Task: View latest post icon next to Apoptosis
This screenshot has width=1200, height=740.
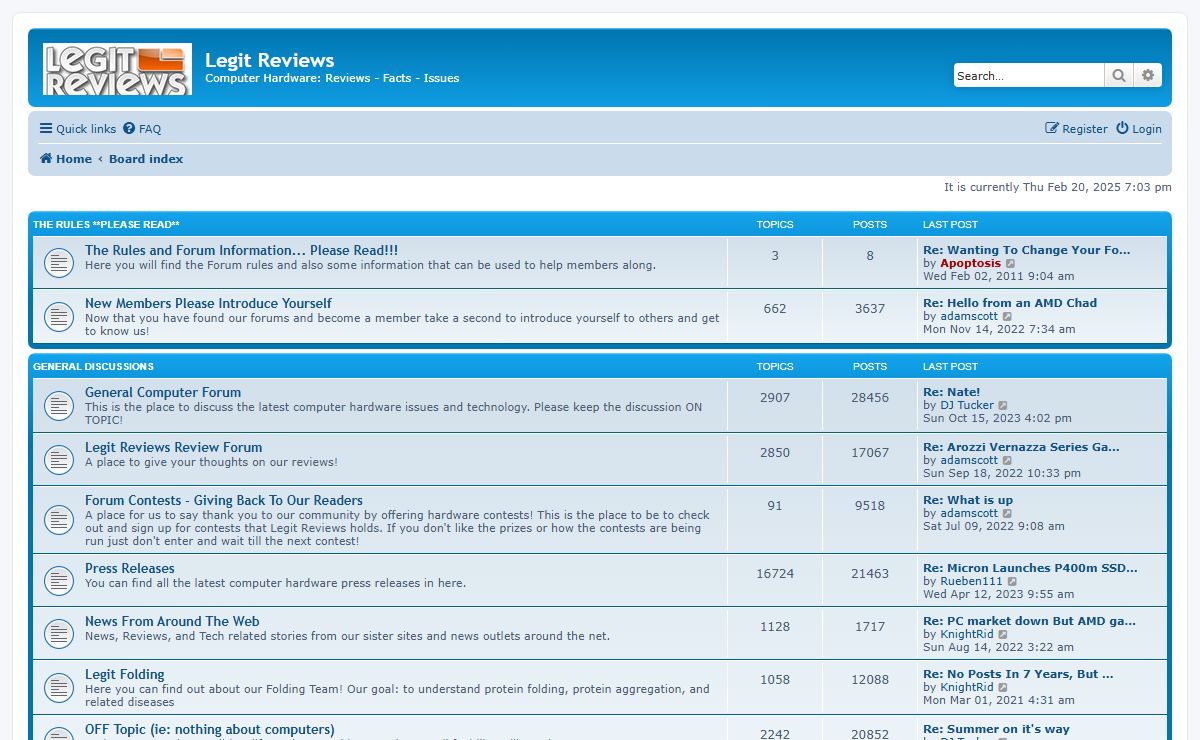Action: click(x=1010, y=264)
